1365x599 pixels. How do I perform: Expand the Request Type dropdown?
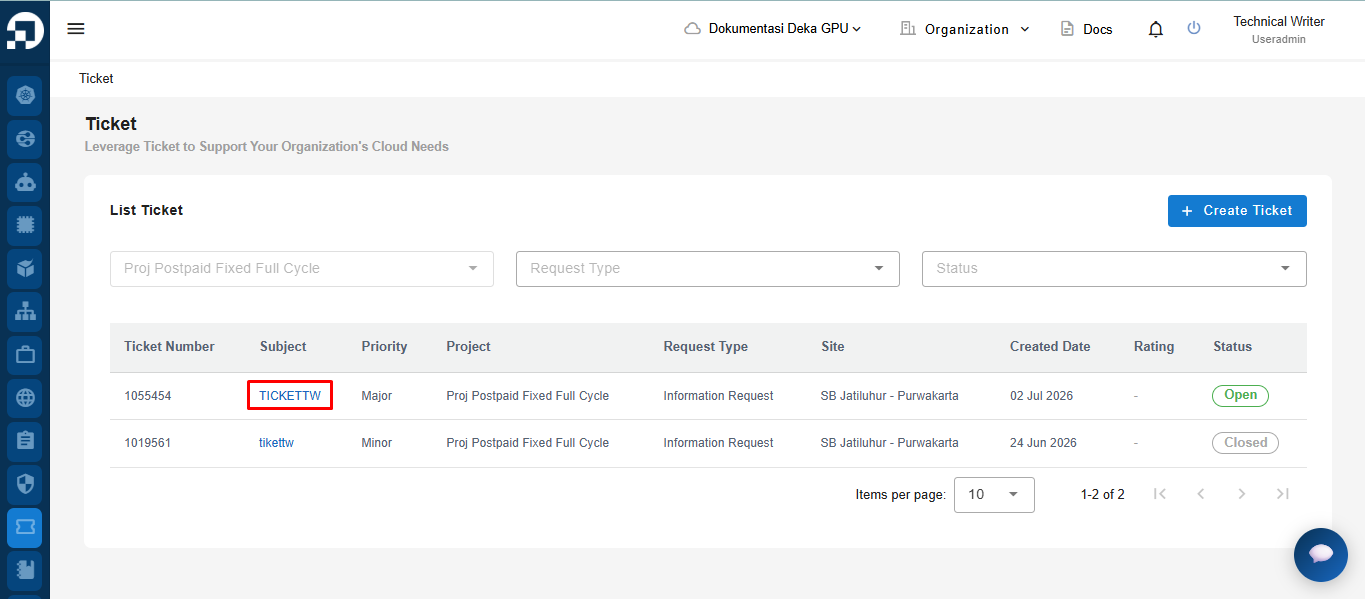(708, 268)
